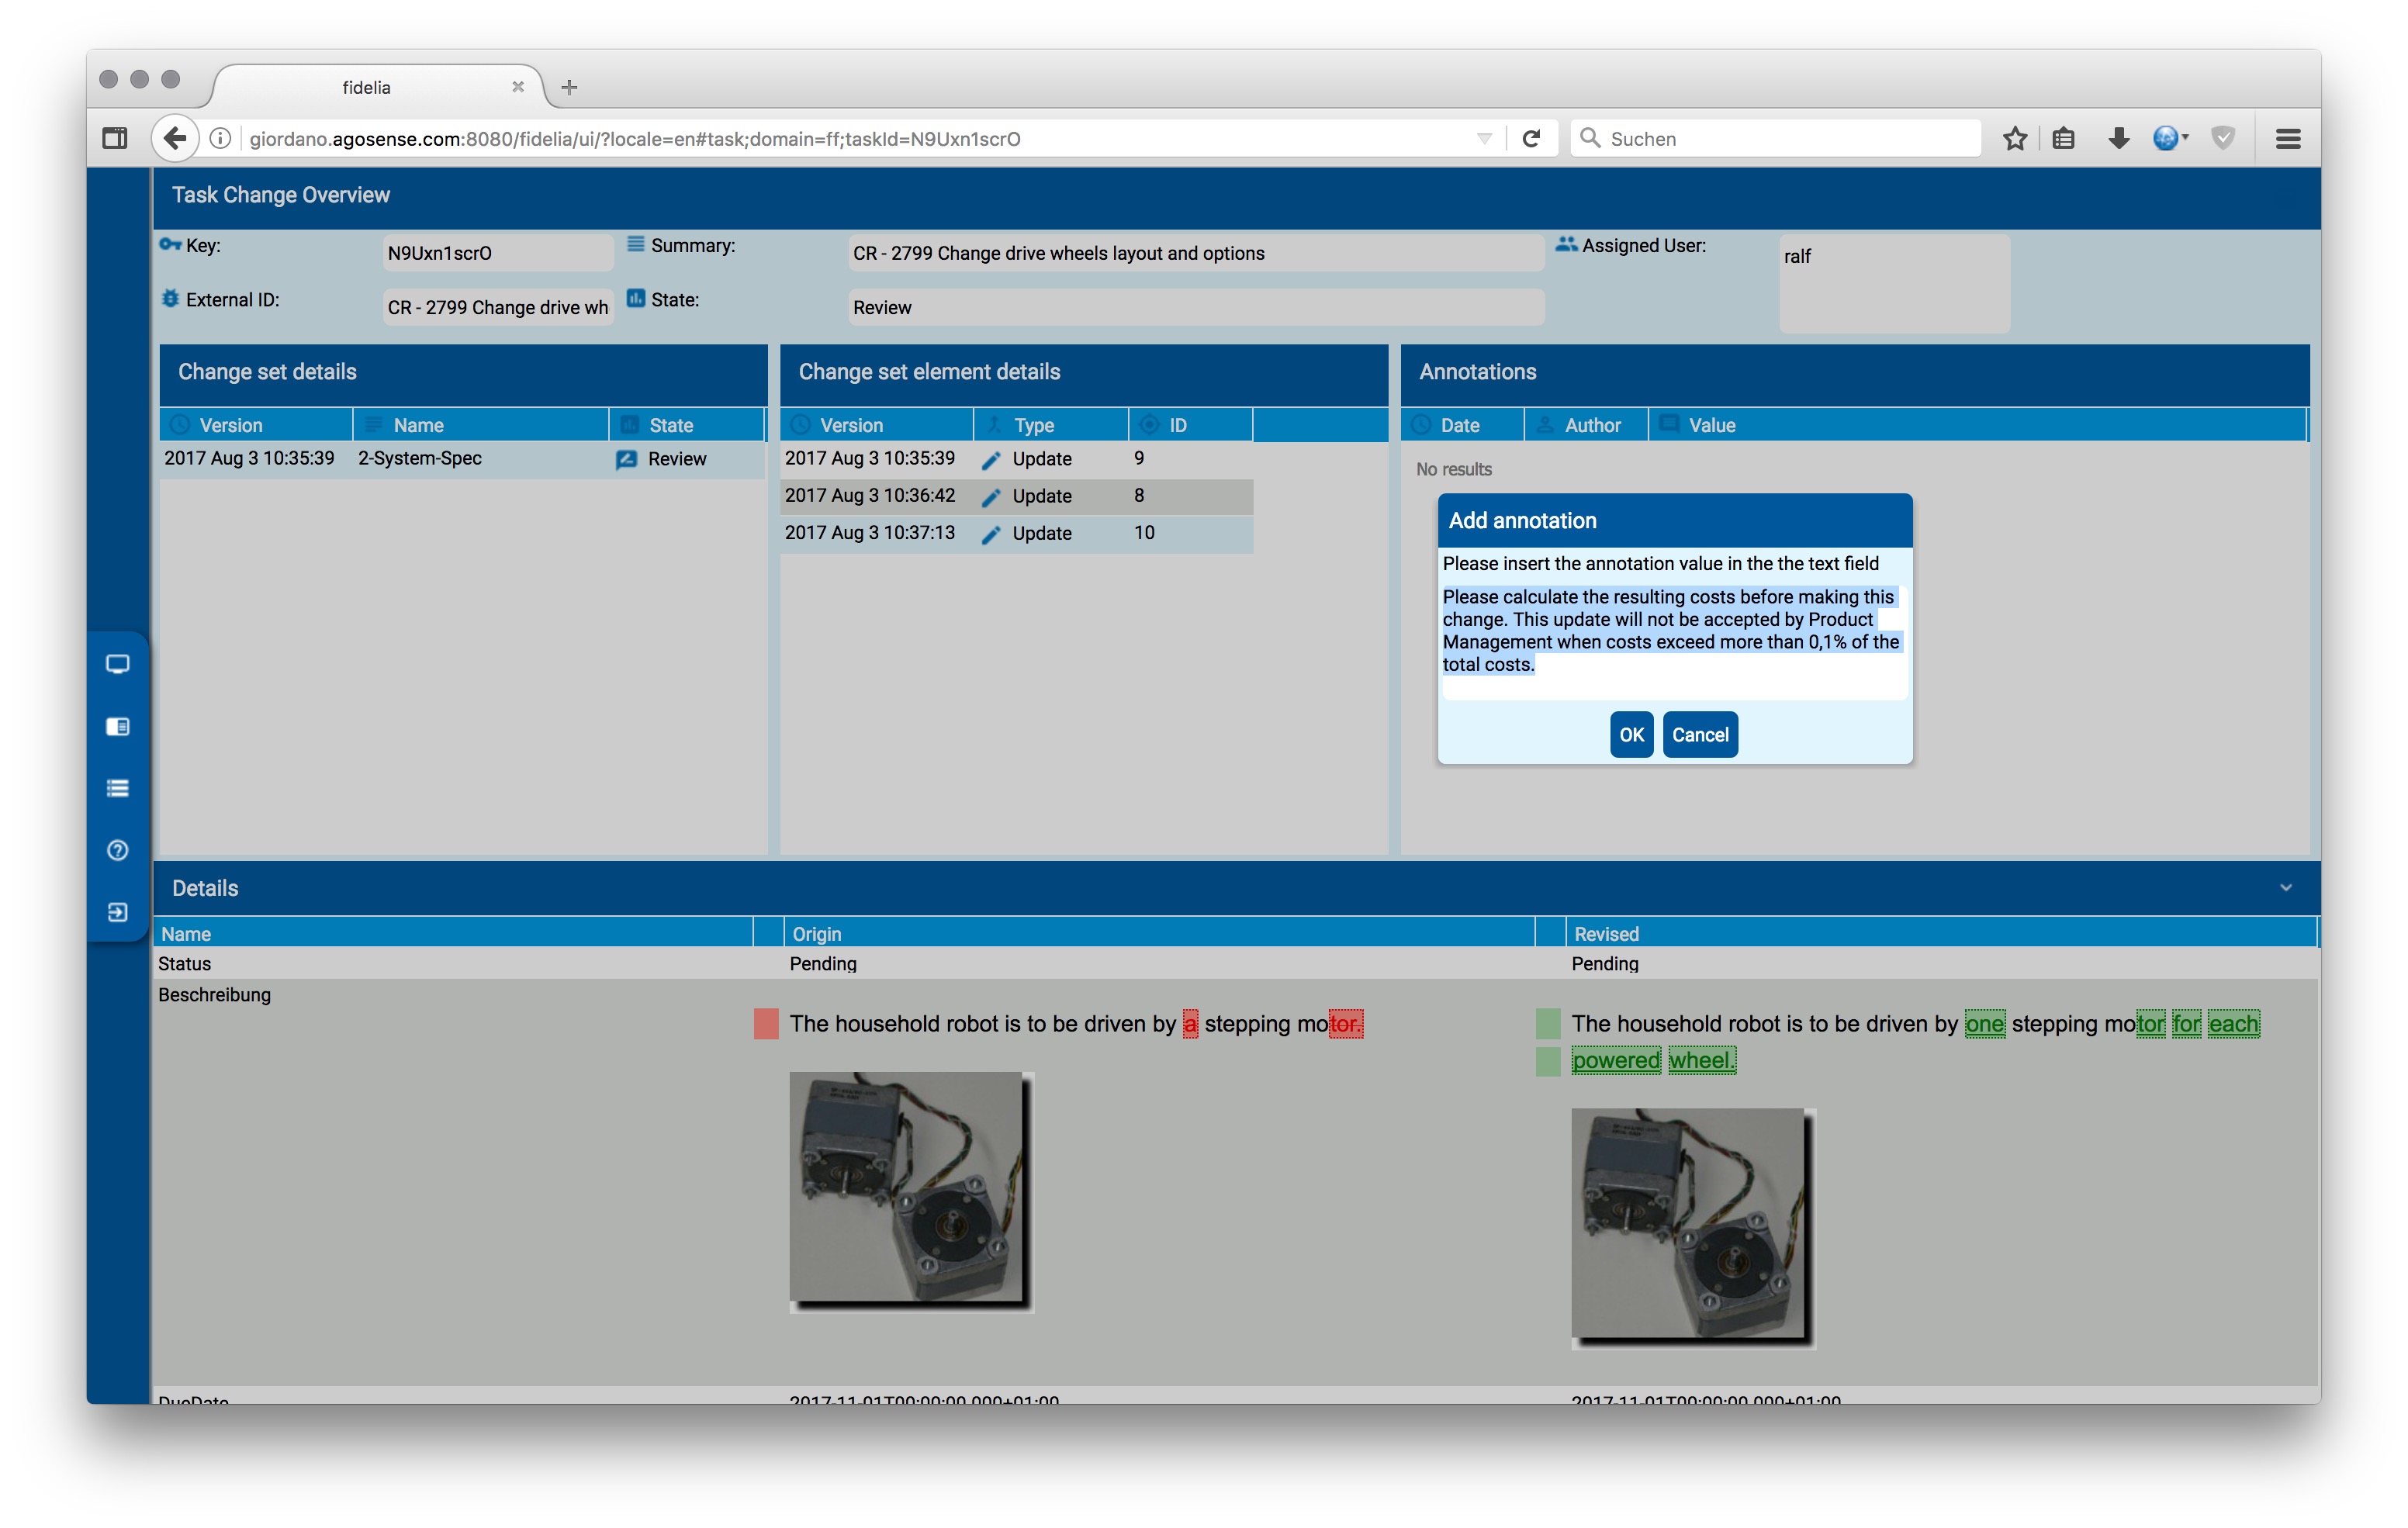Collapse the Details panel chevron
The height and width of the screenshot is (1528, 2408).
point(2285,888)
